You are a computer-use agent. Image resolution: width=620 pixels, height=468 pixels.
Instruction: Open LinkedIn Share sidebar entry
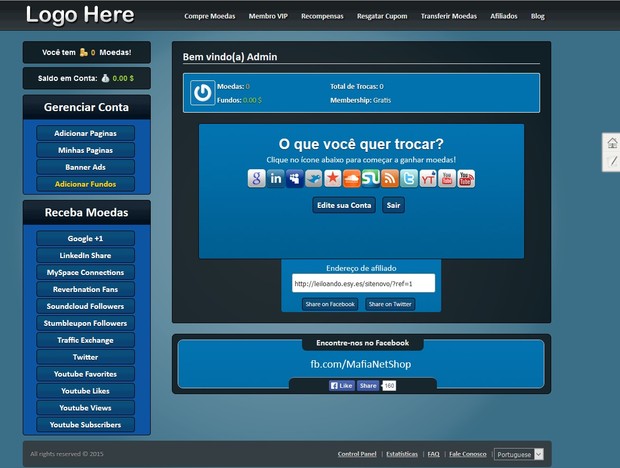[85, 255]
